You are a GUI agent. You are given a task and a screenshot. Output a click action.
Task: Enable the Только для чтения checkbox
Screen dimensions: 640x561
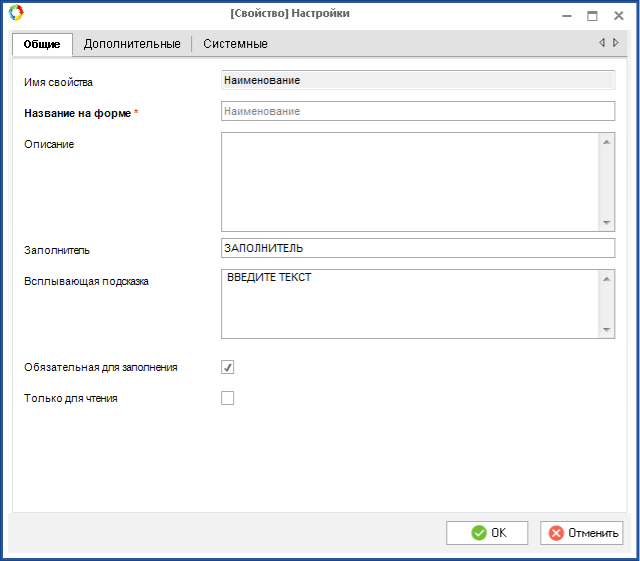pyautogui.click(x=228, y=398)
